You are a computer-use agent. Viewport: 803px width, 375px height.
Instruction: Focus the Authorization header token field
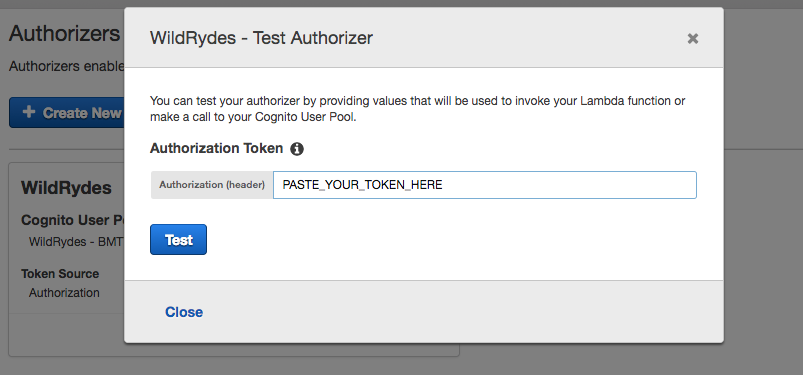tap(484, 185)
